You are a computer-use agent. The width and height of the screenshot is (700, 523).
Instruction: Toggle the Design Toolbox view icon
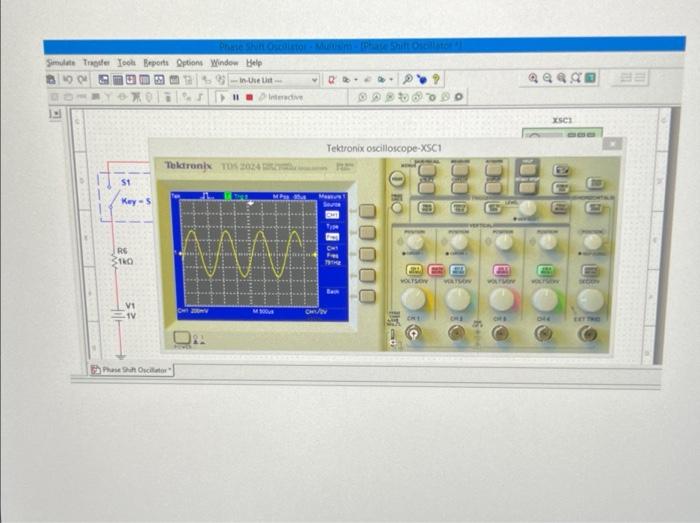pos(104,80)
